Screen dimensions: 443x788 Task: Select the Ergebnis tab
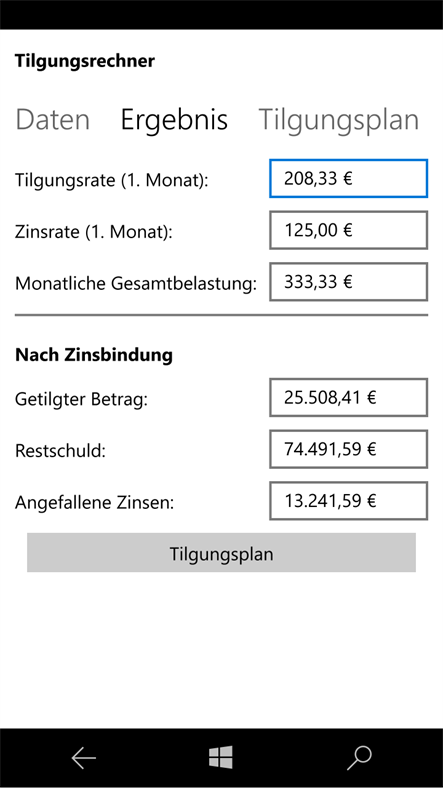(174, 121)
